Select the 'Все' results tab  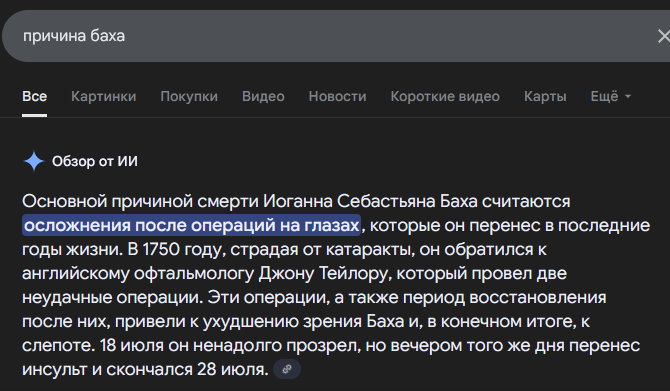coord(35,97)
